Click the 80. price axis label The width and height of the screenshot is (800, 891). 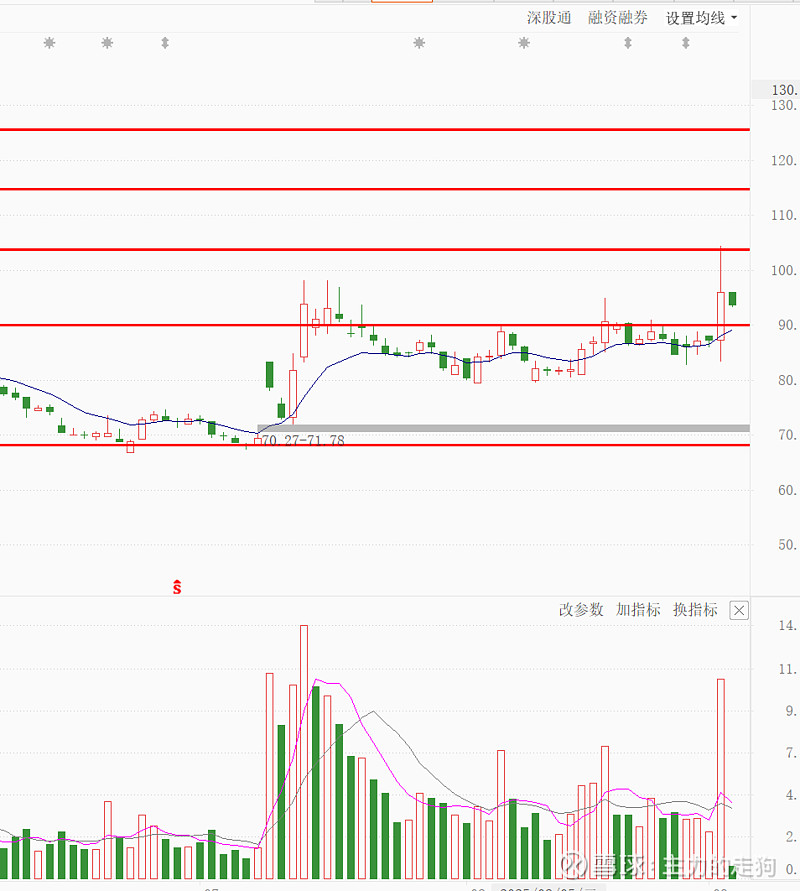[787, 380]
